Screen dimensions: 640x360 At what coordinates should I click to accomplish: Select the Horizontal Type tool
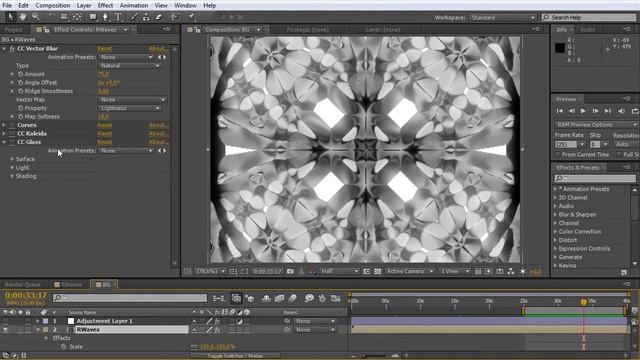click(118, 17)
